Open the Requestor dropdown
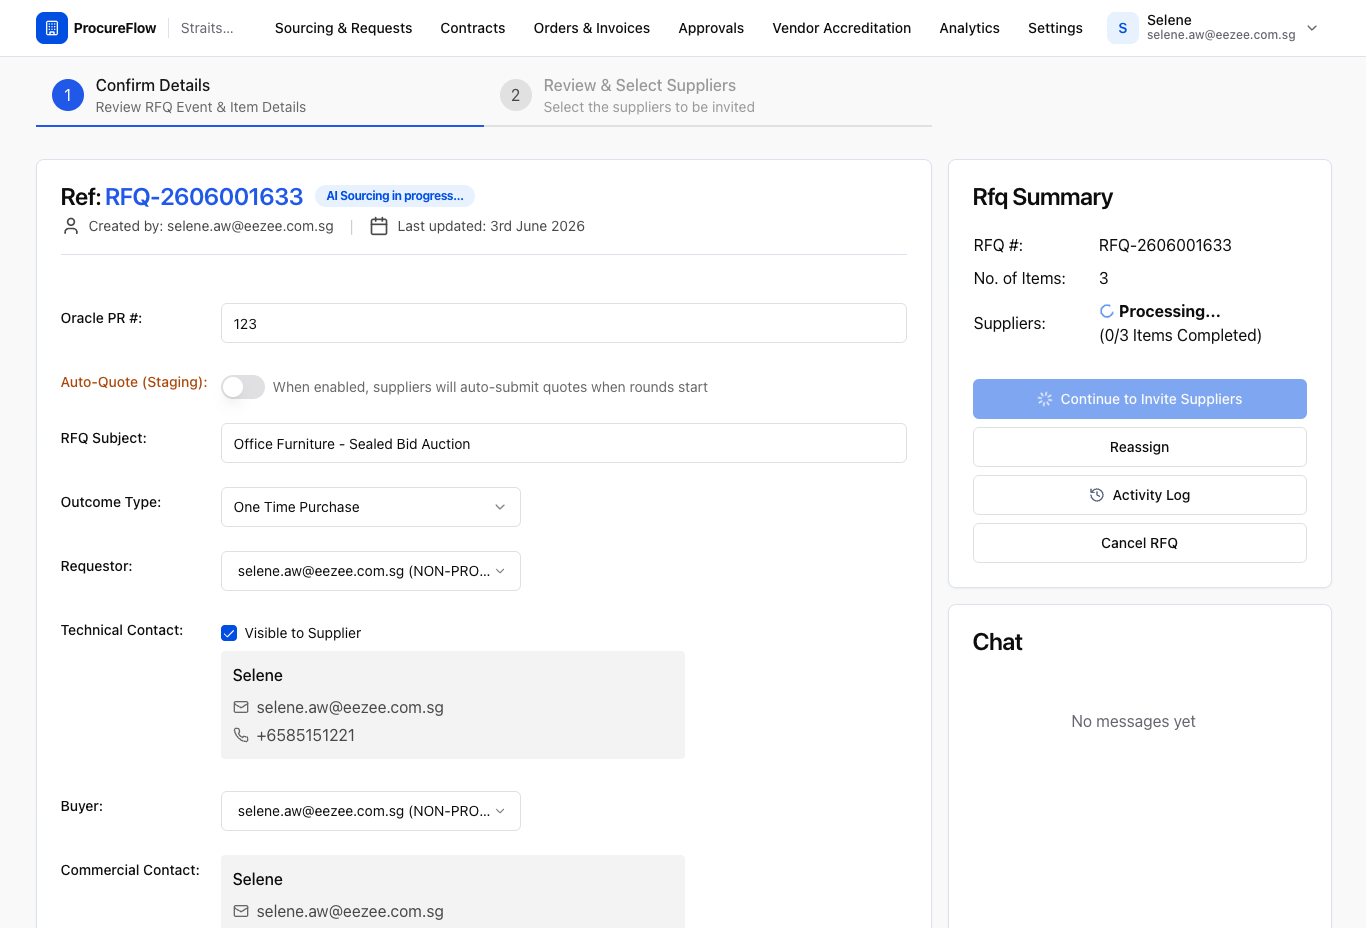Image resolution: width=1366 pixels, height=928 pixels. point(371,571)
